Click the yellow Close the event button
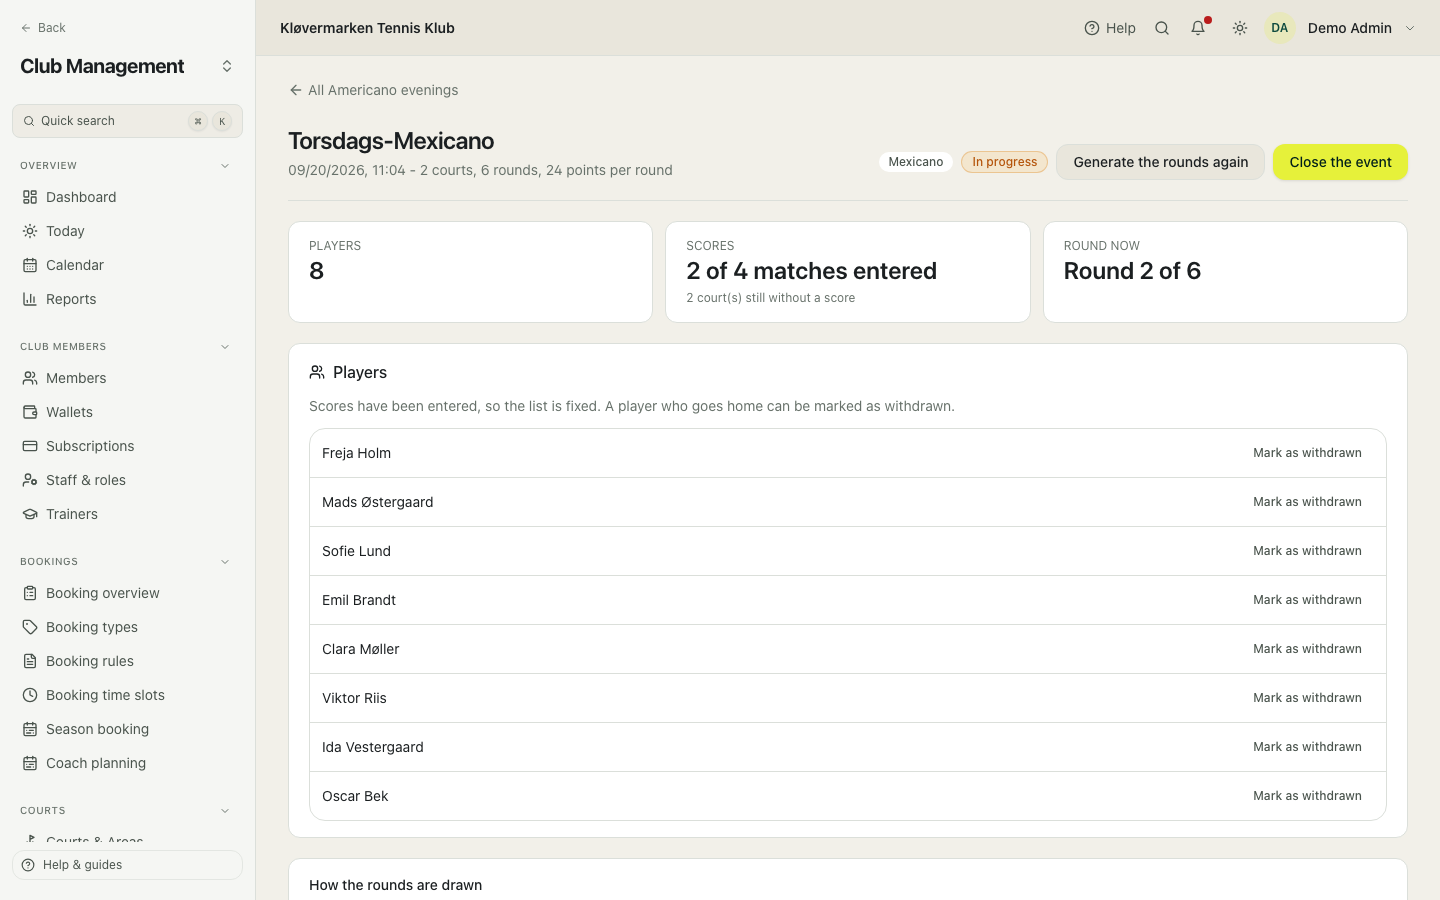Image resolution: width=1440 pixels, height=900 pixels. click(1340, 162)
